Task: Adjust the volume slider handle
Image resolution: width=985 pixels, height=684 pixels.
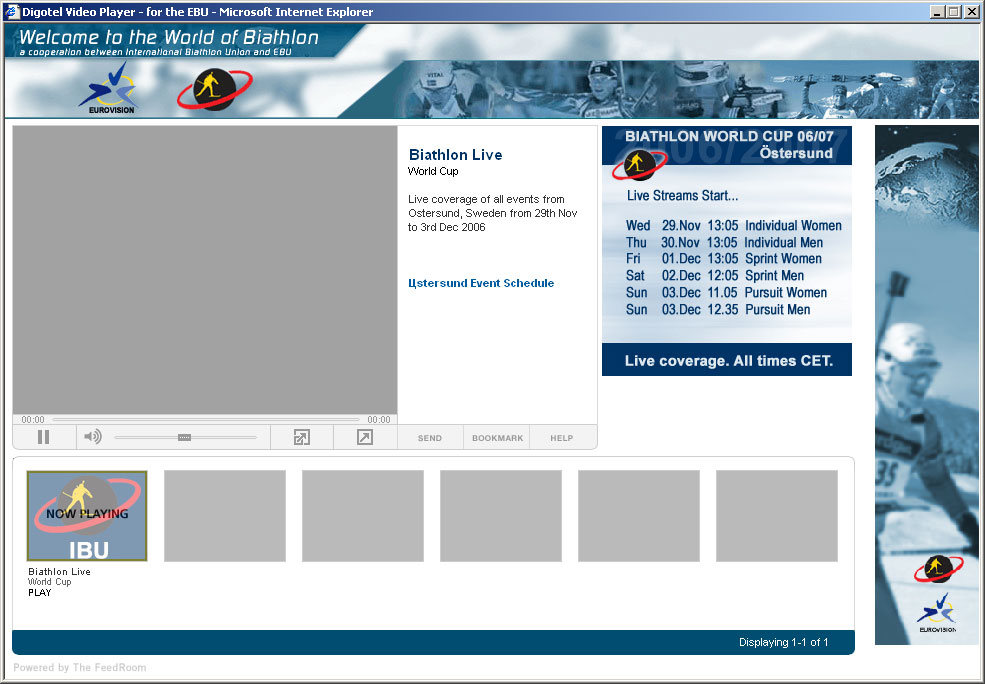Action: pyautogui.click(x=184, y=437)
